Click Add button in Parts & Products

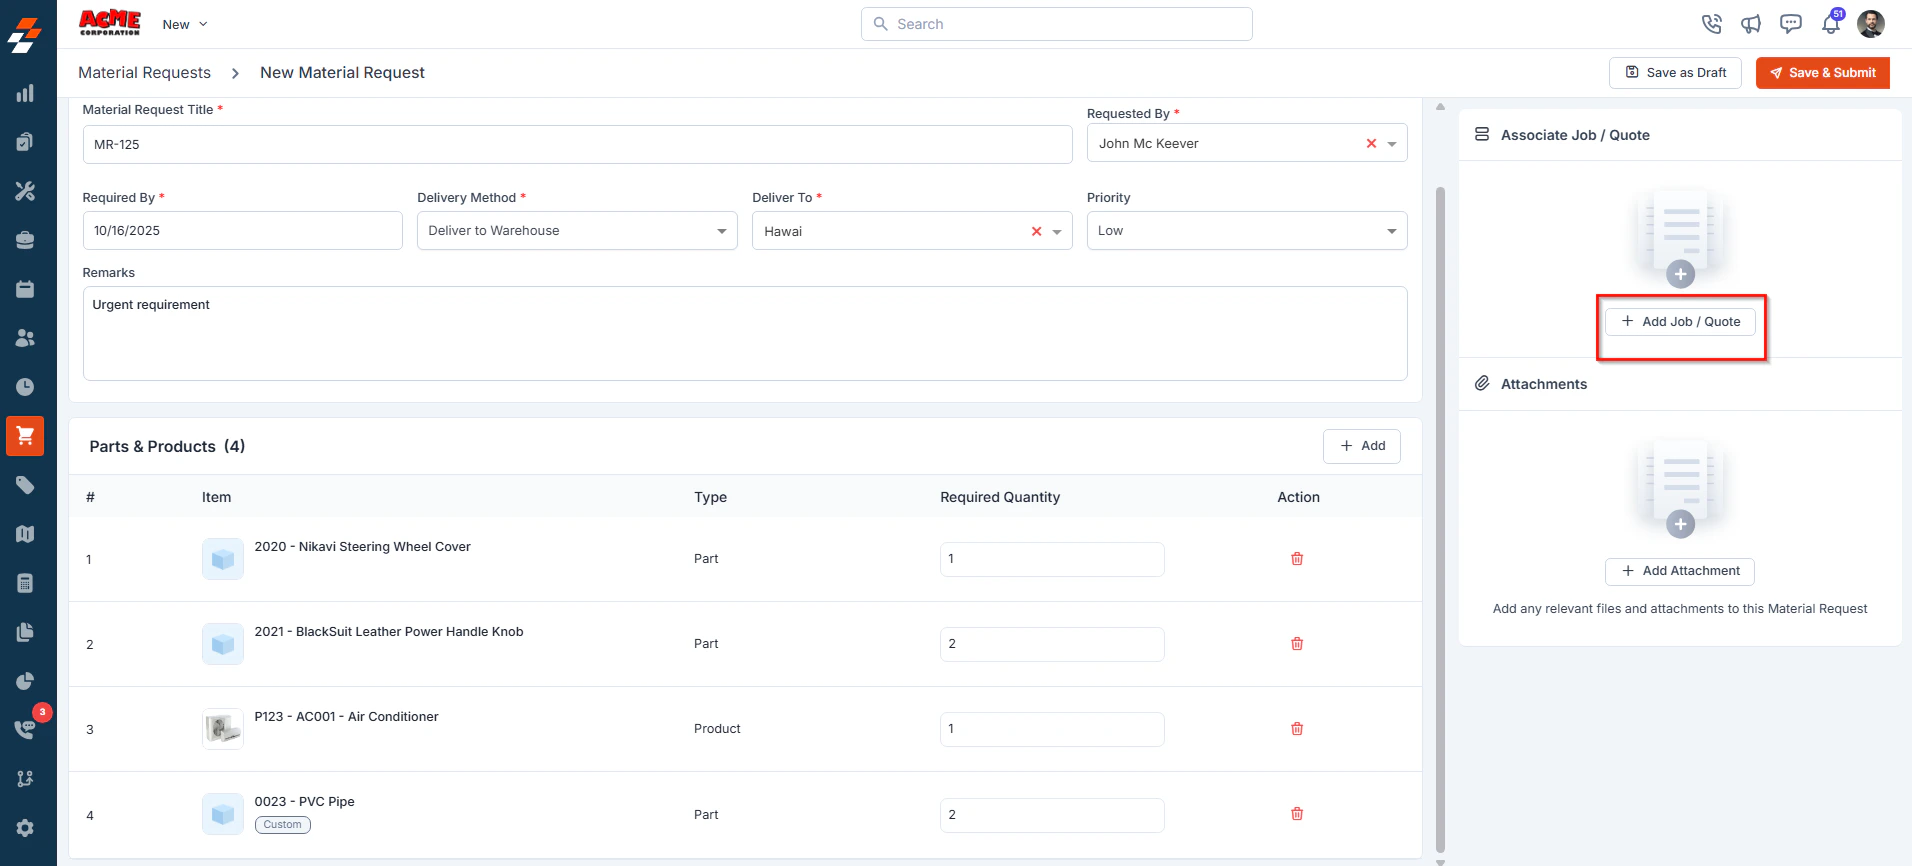(1362, 446)
